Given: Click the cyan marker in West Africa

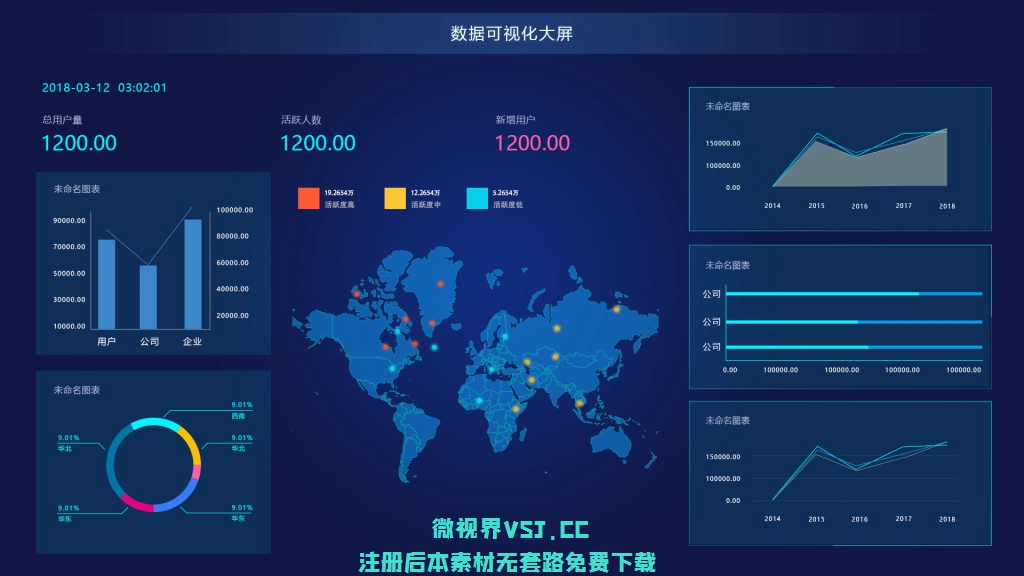Looking at the screenshot, I should (480, 401).
